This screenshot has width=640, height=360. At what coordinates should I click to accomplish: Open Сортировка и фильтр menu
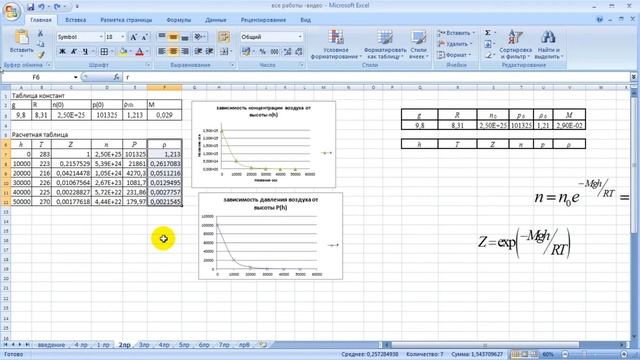tap(515, 44)
